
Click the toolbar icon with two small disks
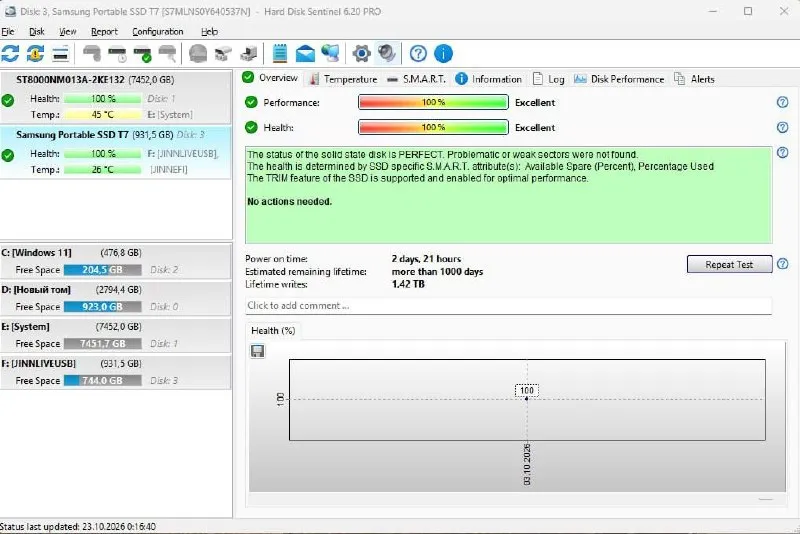[223, 54]
